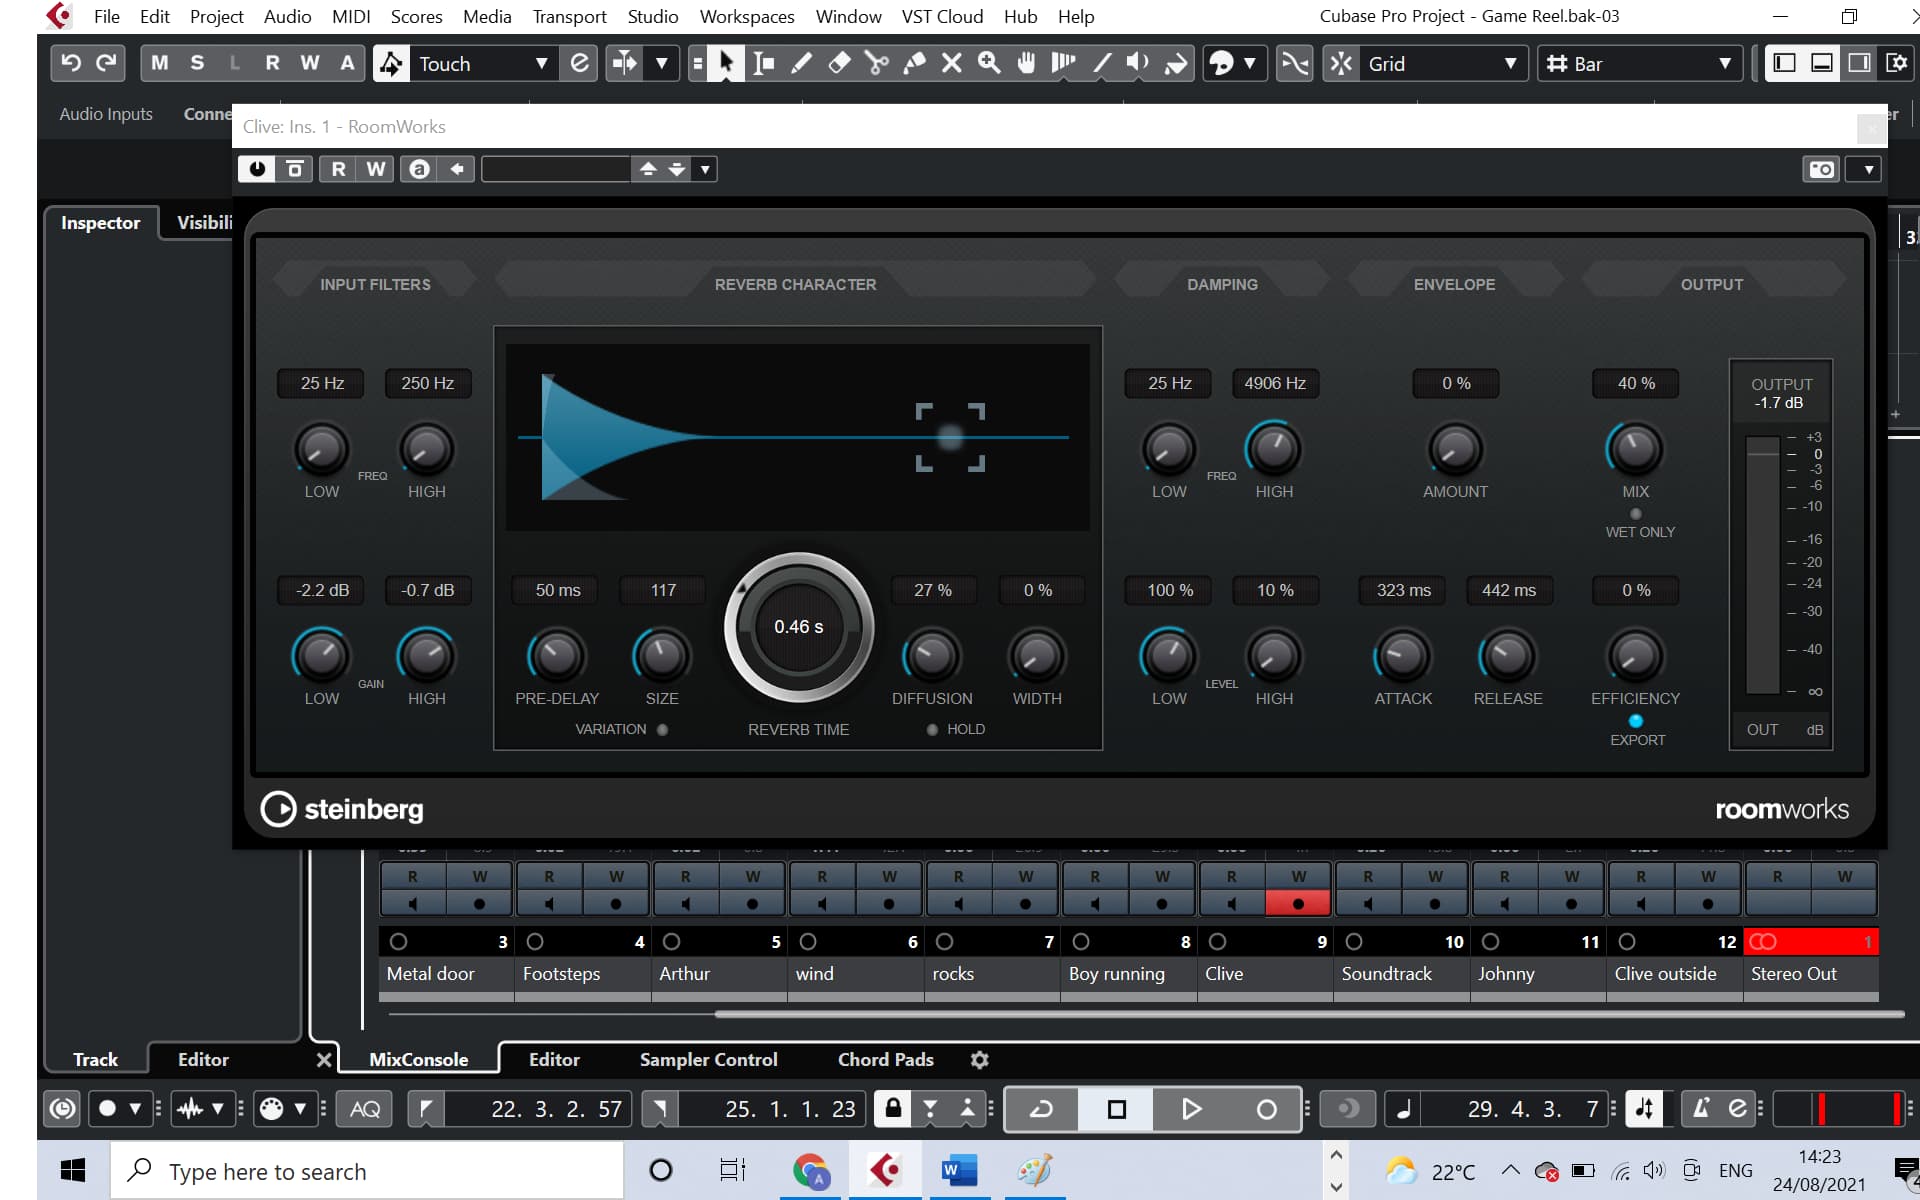Take a snapshot of the RoomWorks settings
The height and width of the screenshot is (1200, 1920).
(x=1820, y=168)
